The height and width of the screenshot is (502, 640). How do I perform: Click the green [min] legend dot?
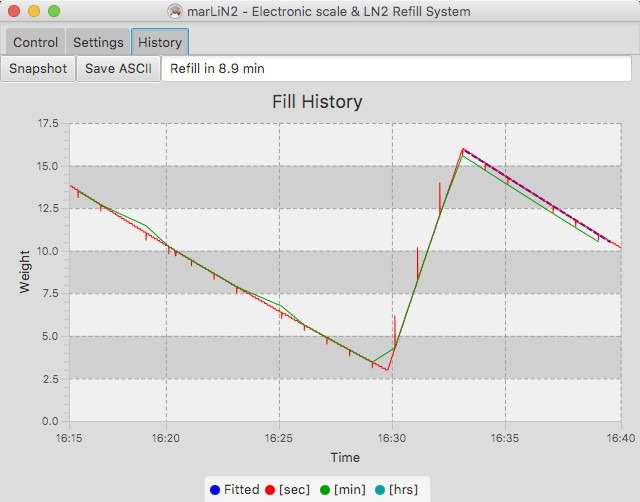pos(324,490)
